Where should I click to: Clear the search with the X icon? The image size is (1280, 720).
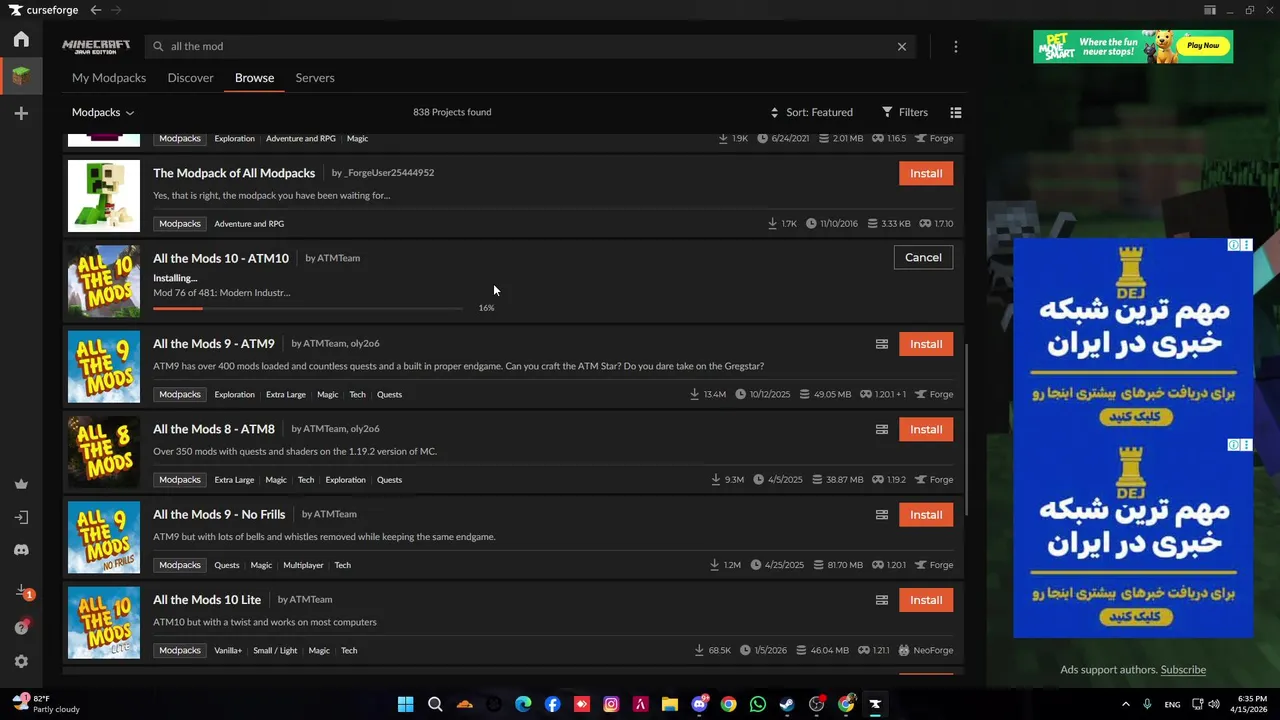point(902,46)
